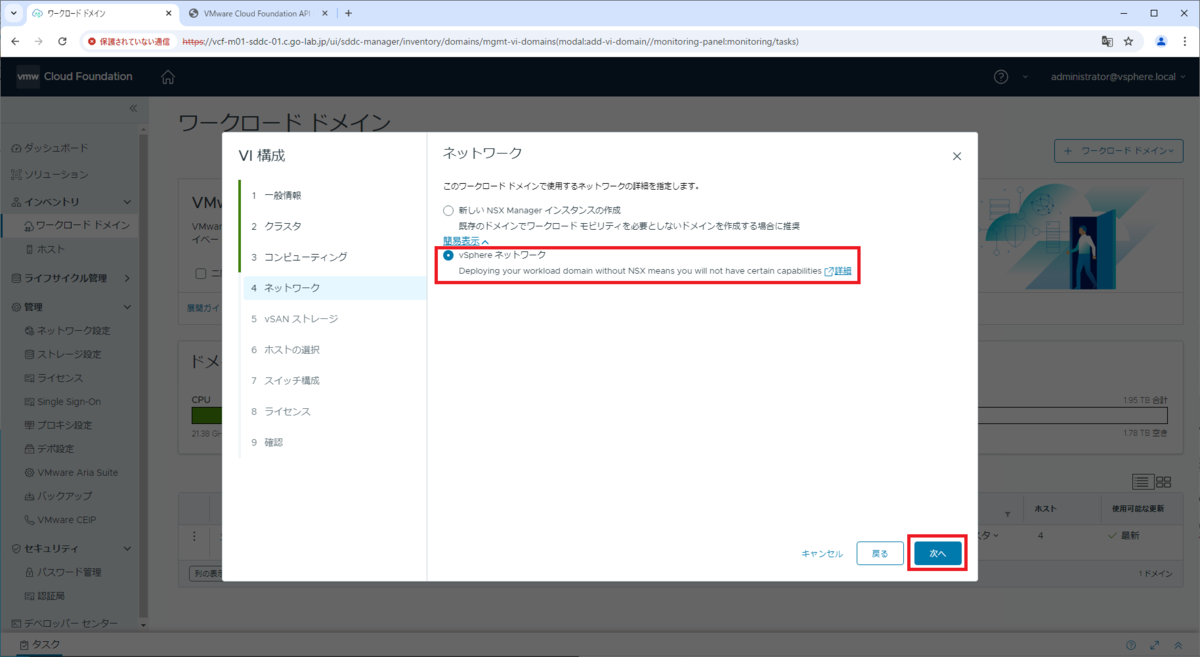Bookmark the page with the star icon

click(x=1128, y=42)
